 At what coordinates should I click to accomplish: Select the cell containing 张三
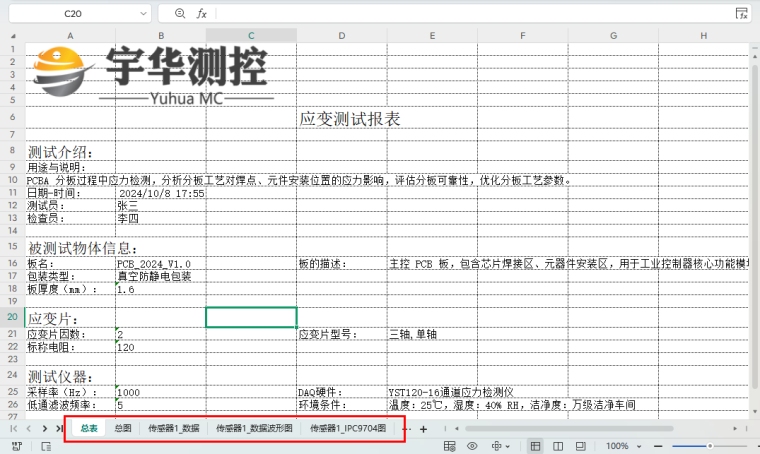pos(161,206)
